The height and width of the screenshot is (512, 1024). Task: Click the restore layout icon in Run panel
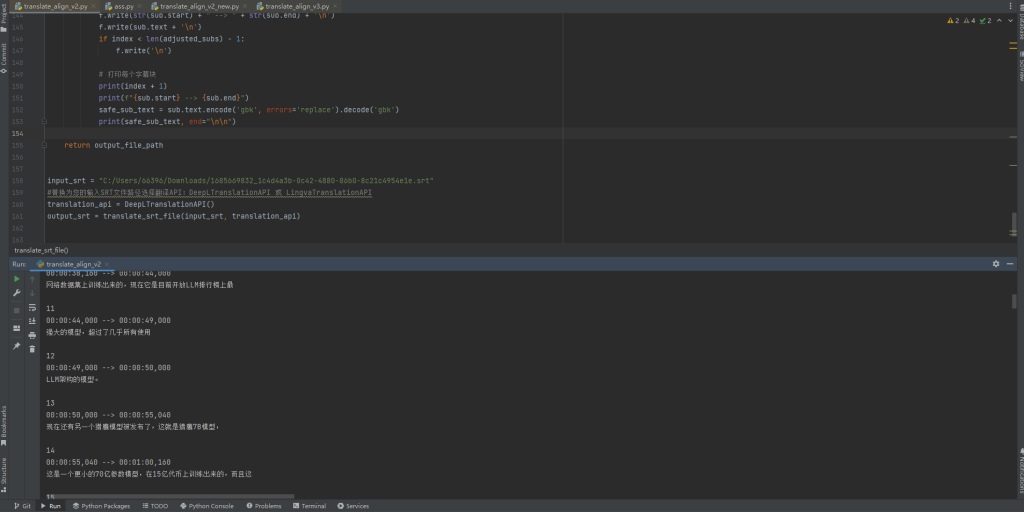pos(16,328)
